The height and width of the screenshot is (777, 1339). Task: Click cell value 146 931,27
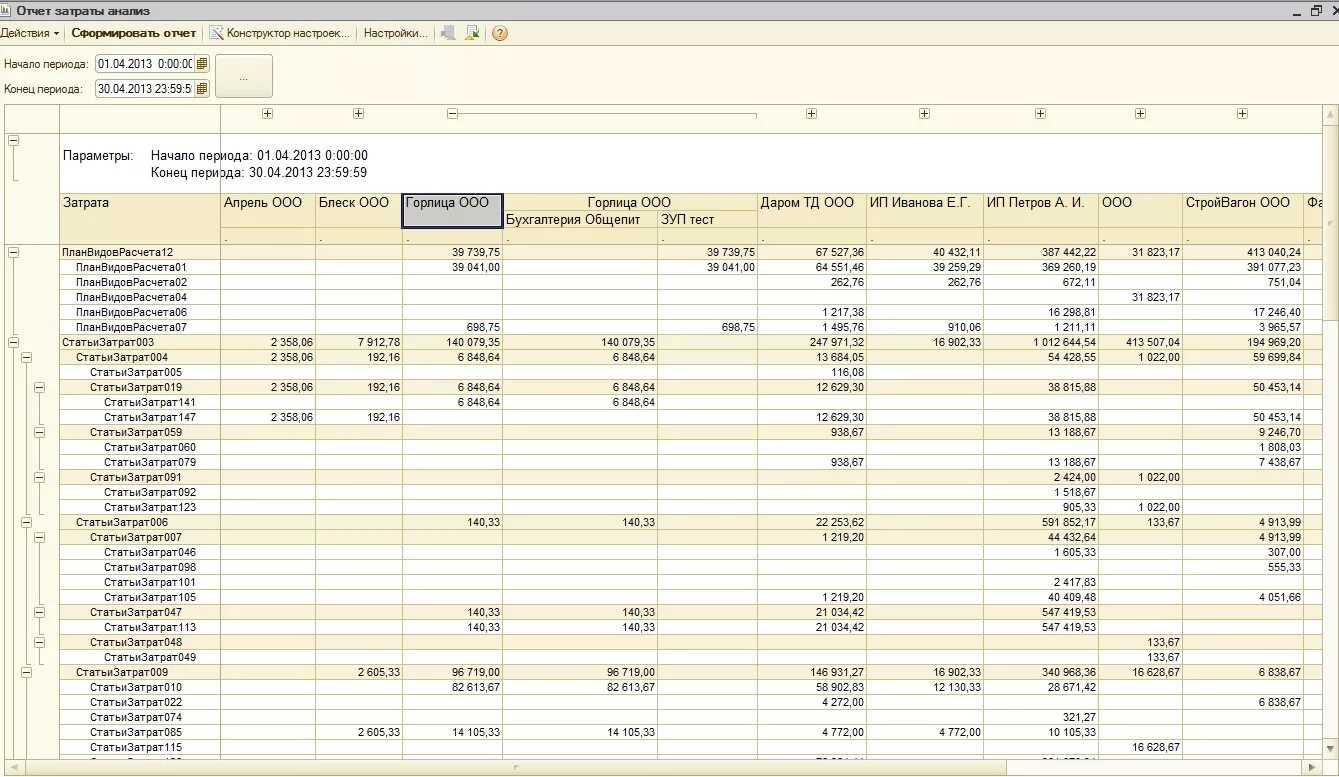coord(836,672)
